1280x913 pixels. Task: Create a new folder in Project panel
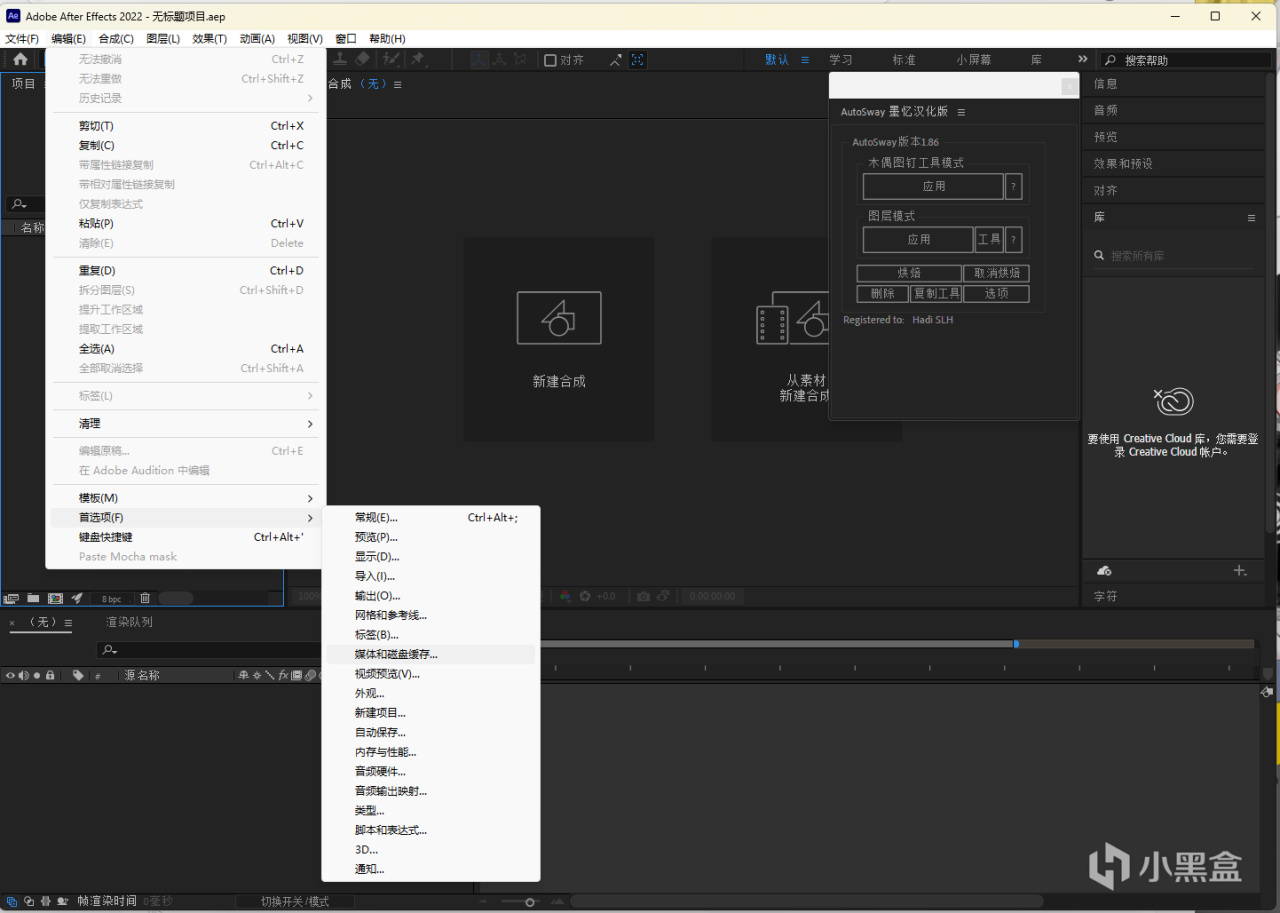click(x=33, y=598)
